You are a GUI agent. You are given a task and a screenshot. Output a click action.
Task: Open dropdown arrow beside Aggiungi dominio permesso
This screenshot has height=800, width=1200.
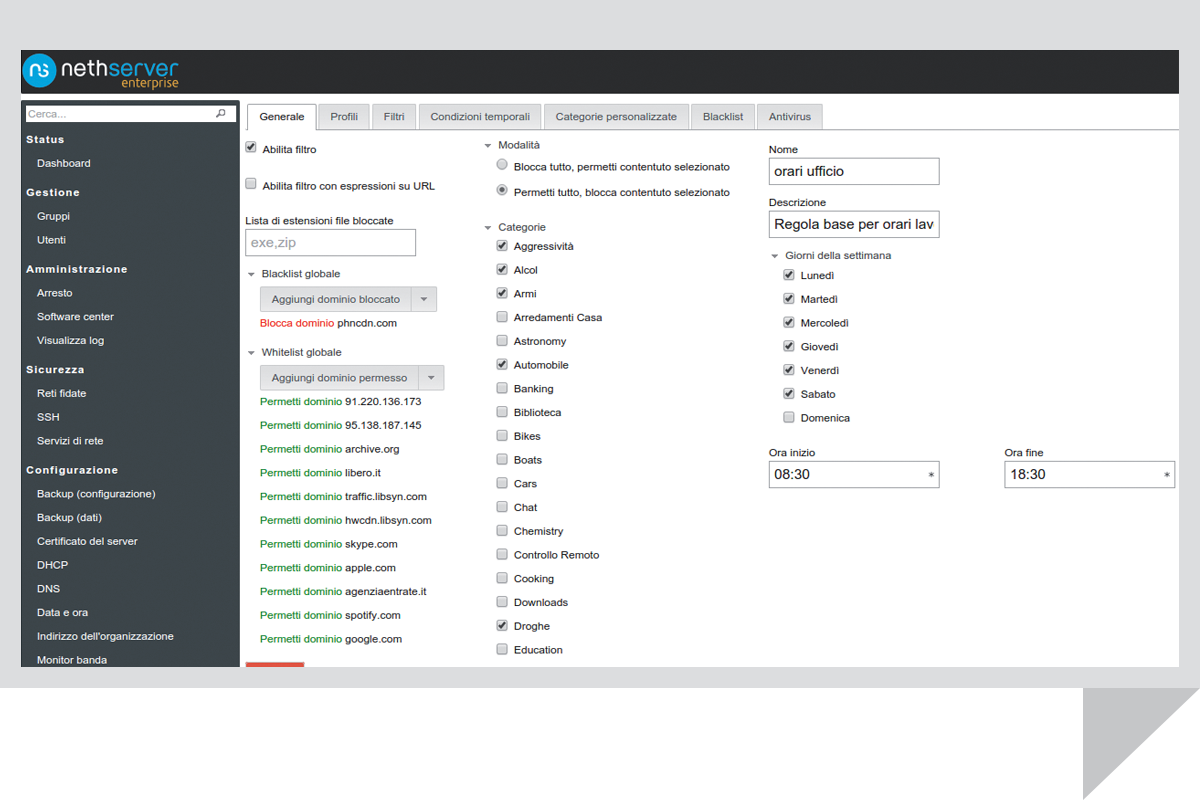click(431, 378)
